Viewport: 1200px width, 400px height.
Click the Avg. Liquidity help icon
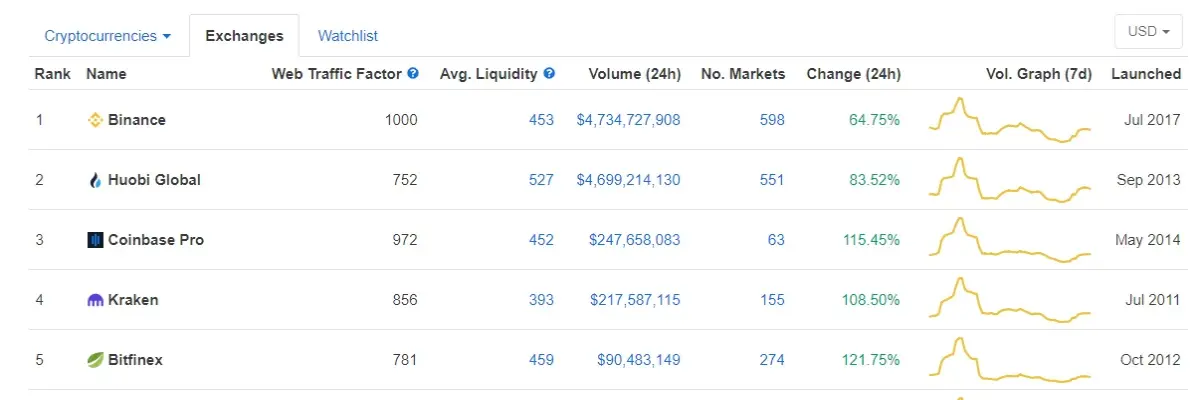coord(549,74)
